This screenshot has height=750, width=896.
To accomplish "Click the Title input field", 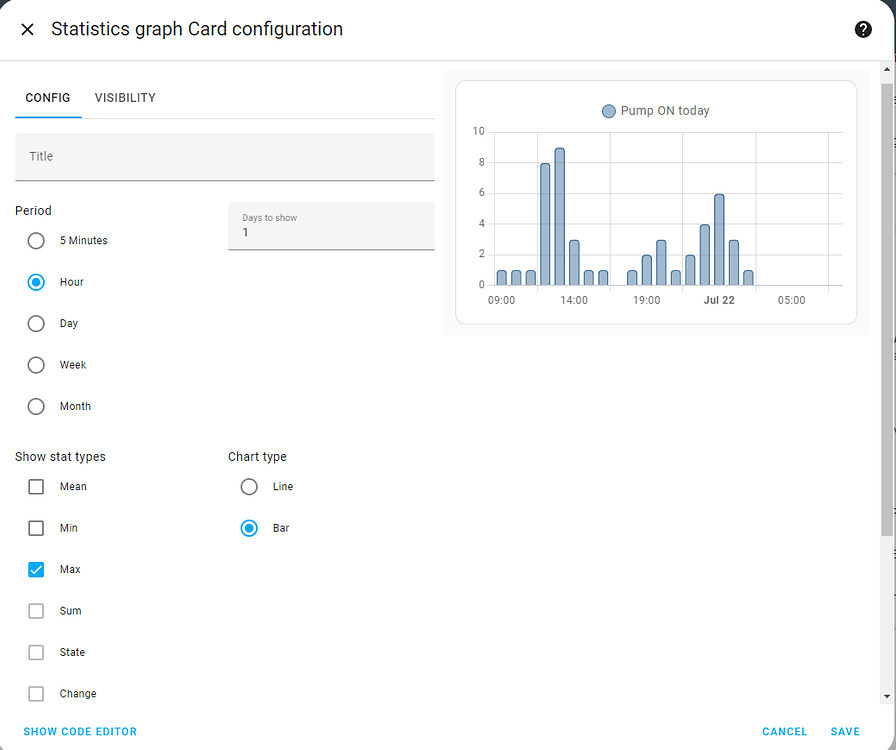I will [225, 156].
